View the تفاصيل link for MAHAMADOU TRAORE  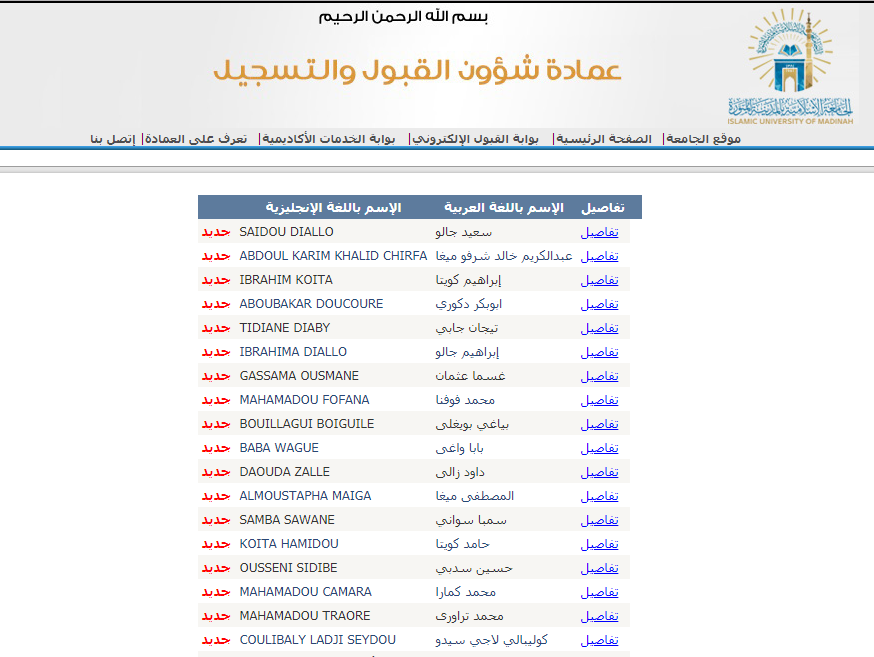(599, 615)
